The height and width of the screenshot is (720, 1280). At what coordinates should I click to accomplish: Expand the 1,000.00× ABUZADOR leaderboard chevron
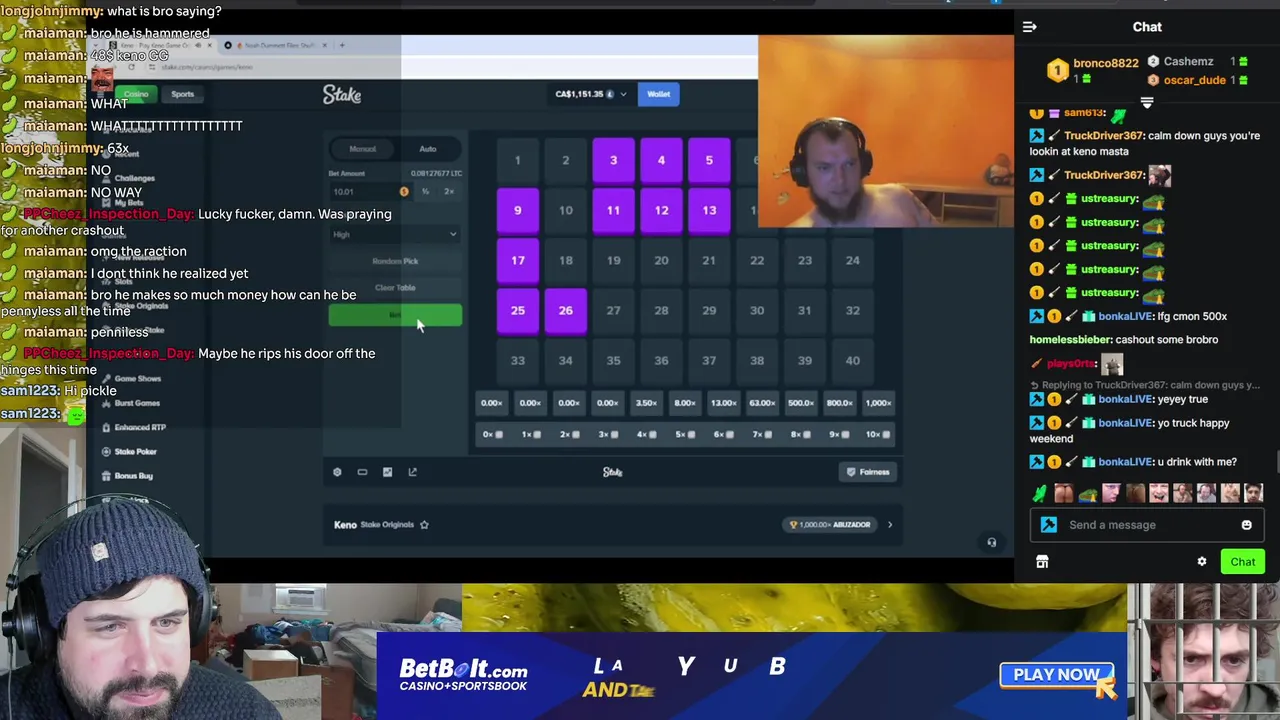[889, 524]
